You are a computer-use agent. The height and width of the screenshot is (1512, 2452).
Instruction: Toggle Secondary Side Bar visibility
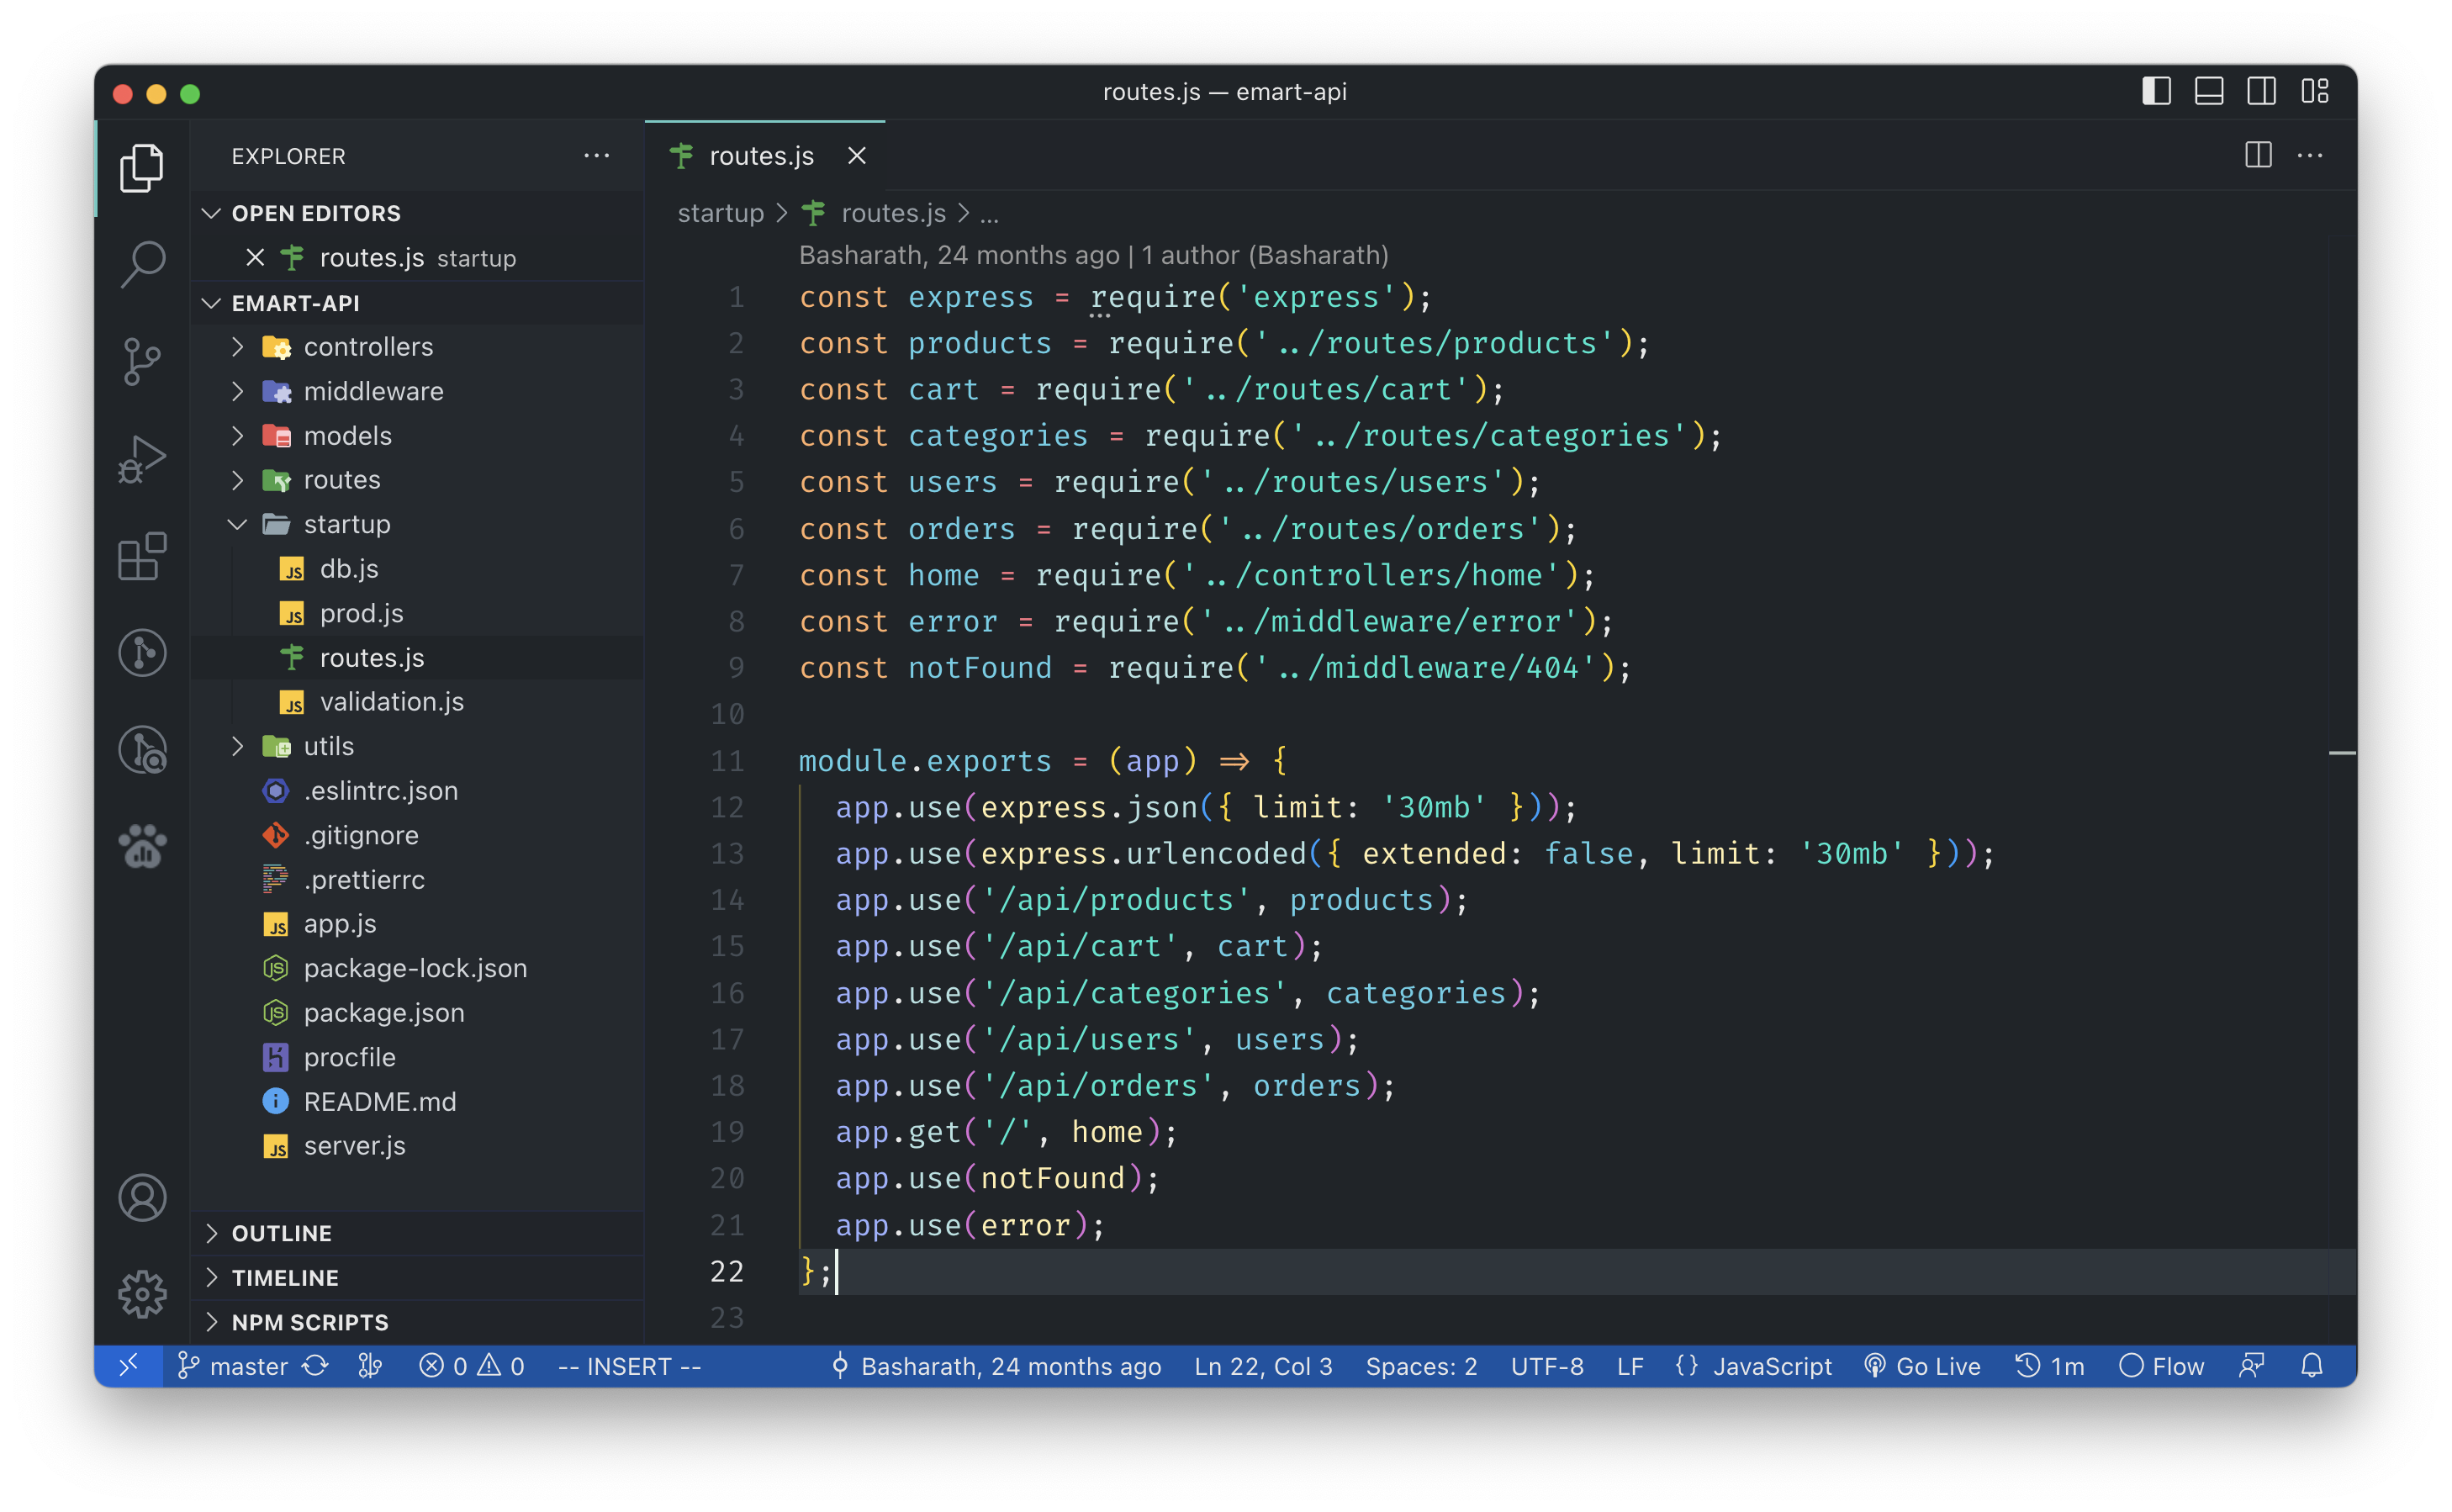[2262, 92]
